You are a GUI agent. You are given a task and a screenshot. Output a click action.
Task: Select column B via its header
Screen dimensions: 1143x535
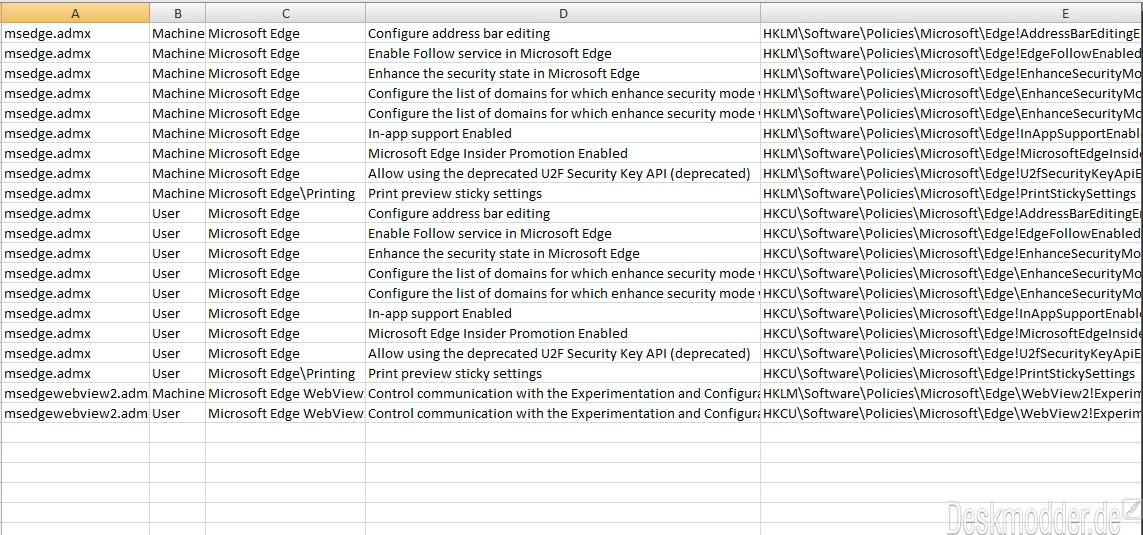pos(178,12)
